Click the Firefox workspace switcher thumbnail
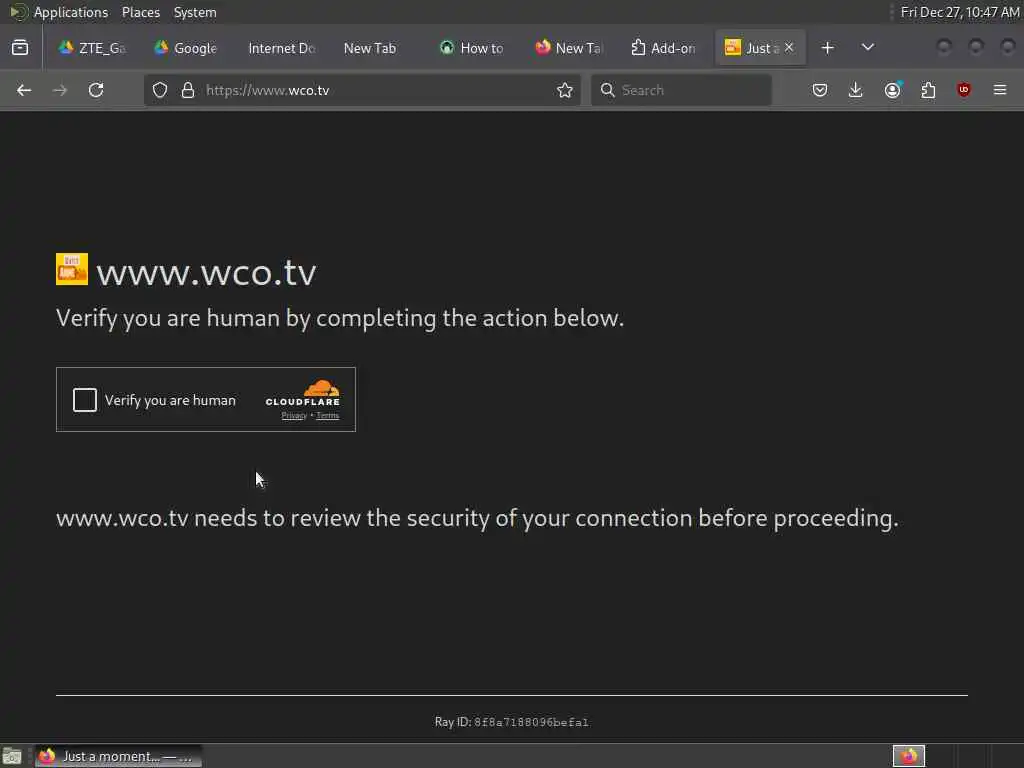 click(x=909, y=756)
